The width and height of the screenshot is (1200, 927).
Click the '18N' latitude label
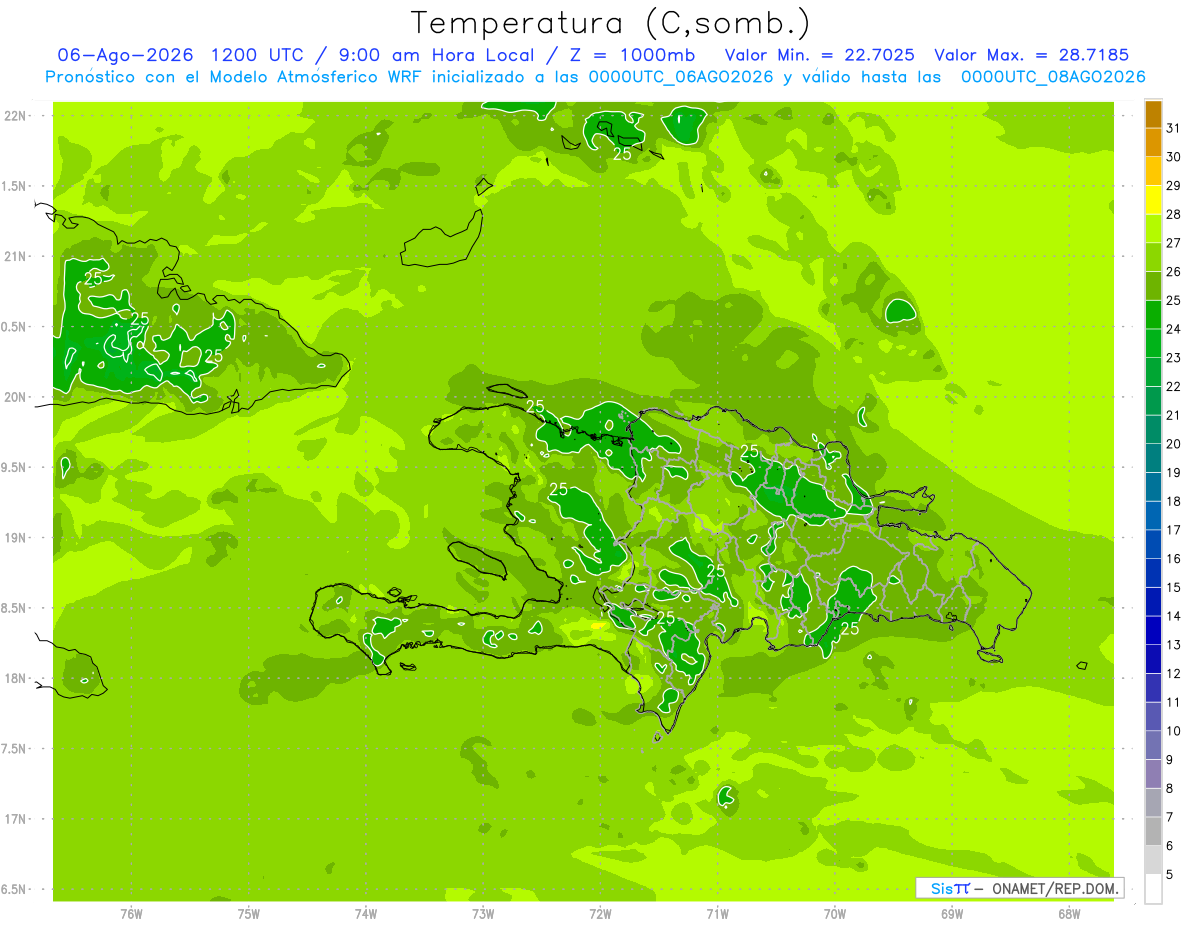pyautogui.click(x=15, y=679)
